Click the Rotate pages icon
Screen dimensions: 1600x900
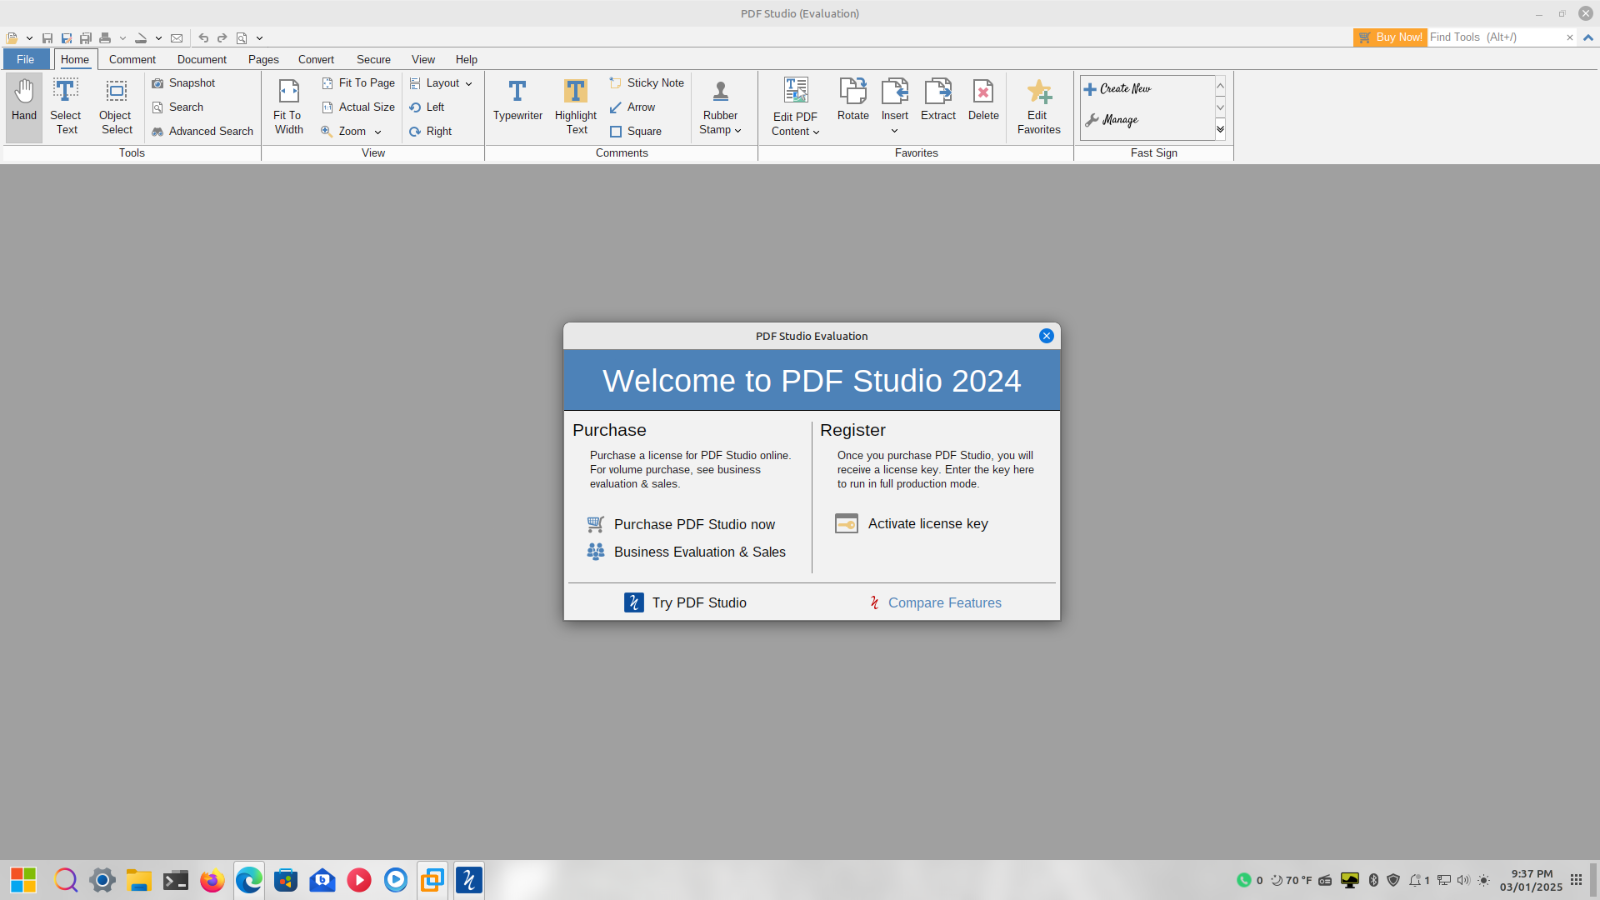coord(853,100)
